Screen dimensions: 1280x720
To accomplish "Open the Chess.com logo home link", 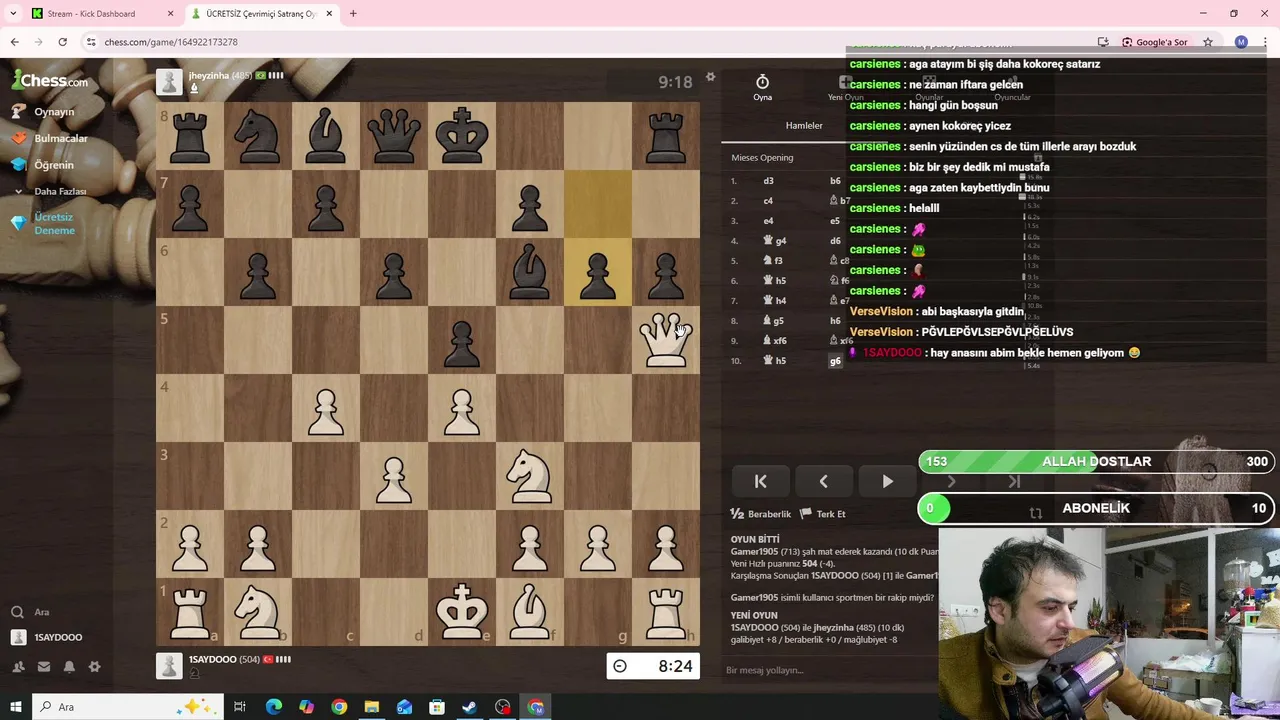I will pyautogui.click(x=50, y=80).
